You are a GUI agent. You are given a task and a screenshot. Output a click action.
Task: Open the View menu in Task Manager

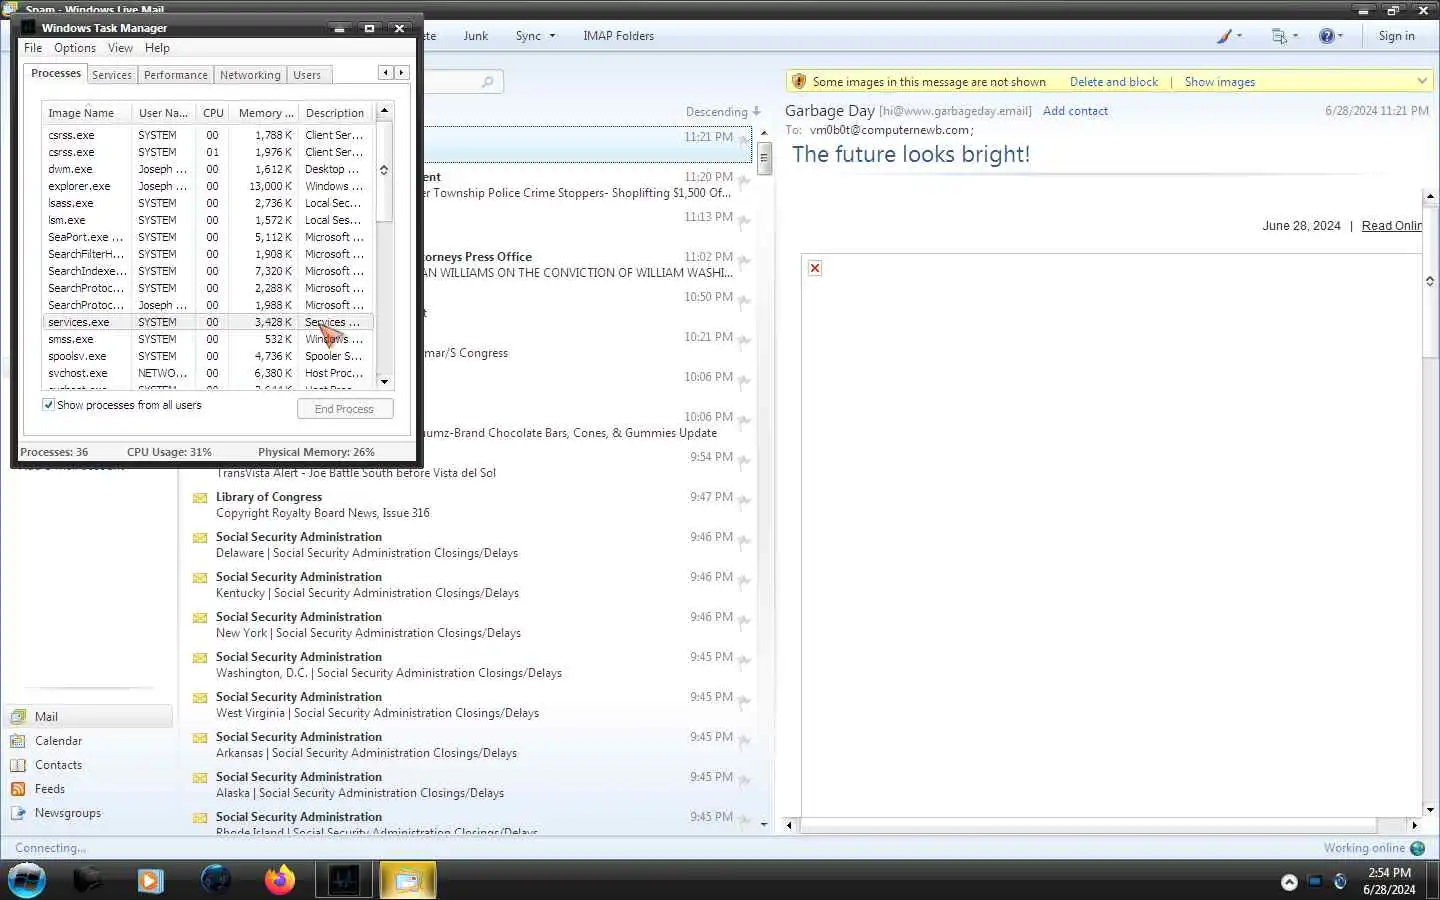(x=120, y=48)
